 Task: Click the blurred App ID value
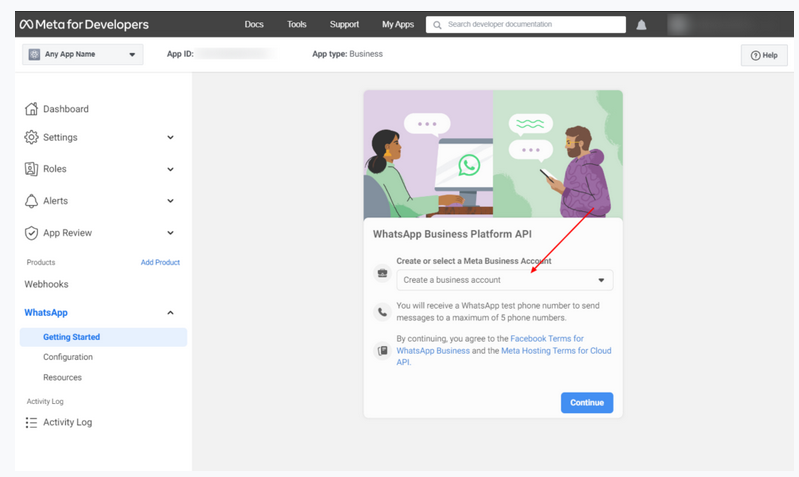click(236, 54)
